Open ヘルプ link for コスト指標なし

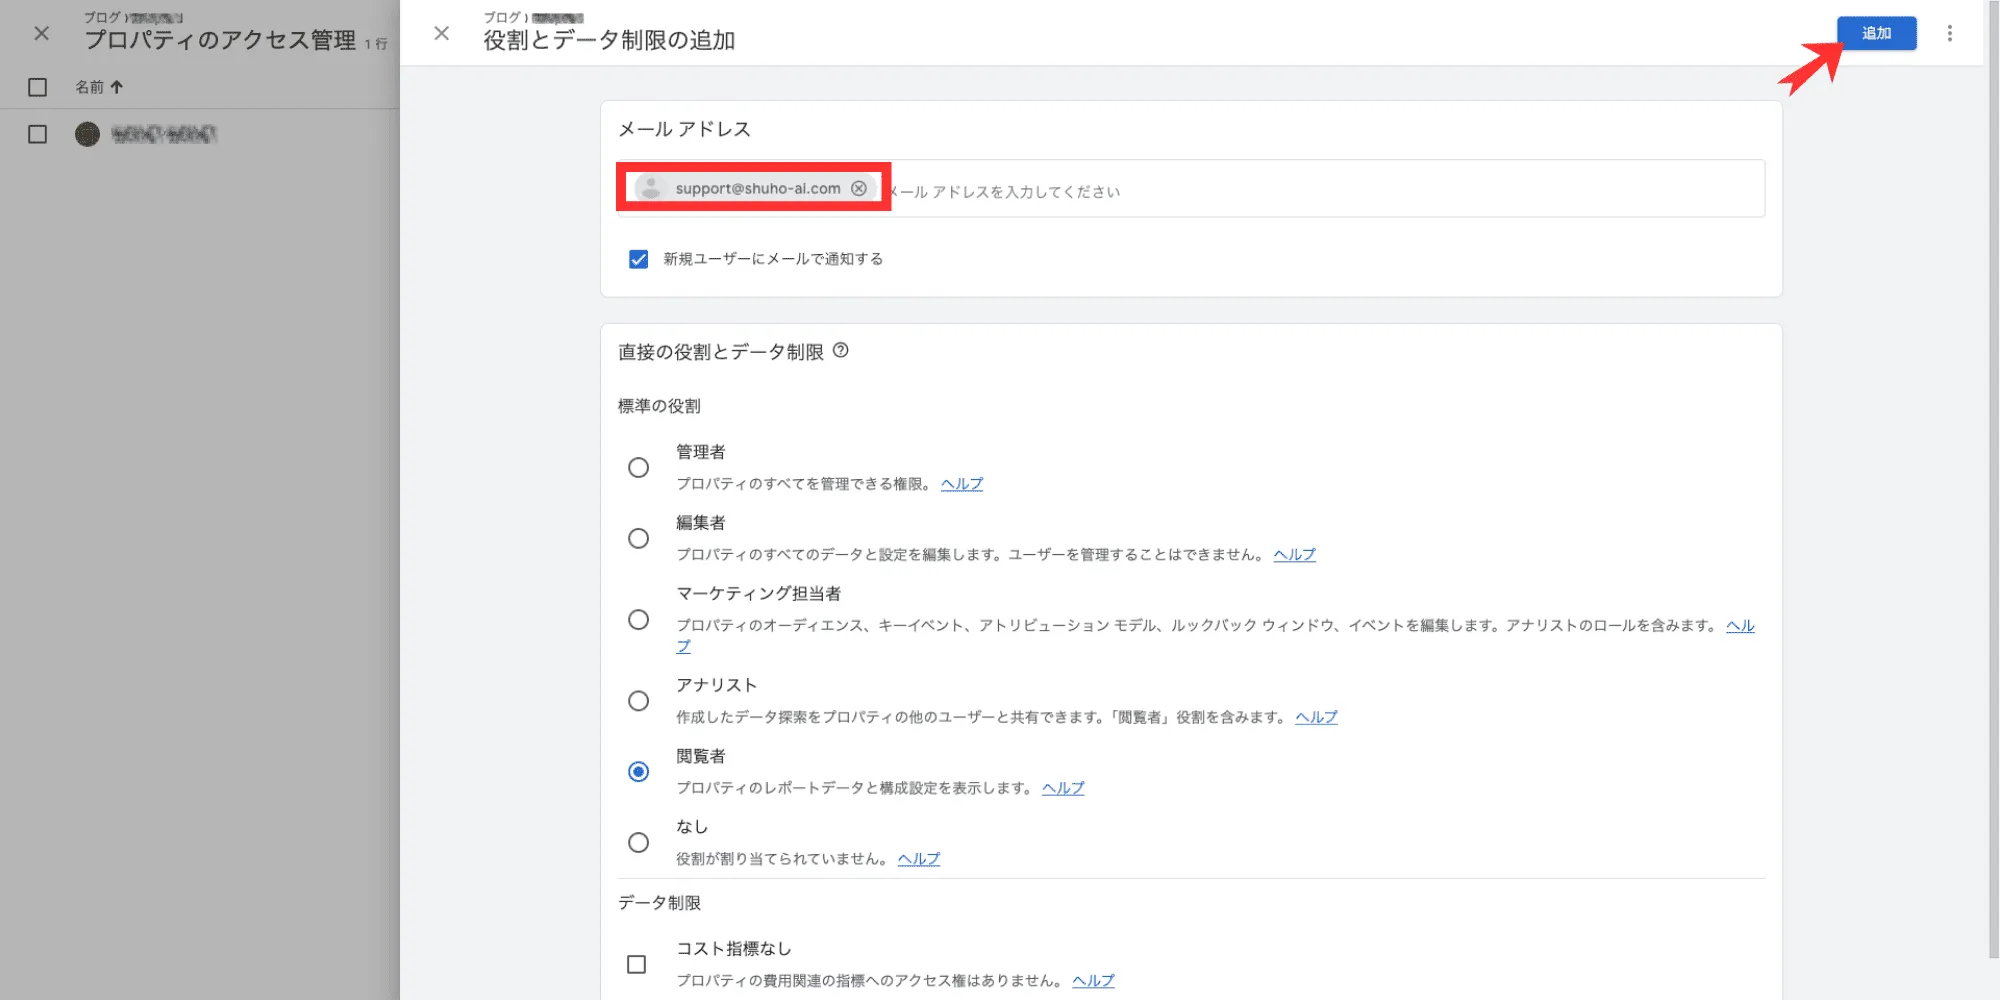pyautogui.click(x=1093, y=981)
